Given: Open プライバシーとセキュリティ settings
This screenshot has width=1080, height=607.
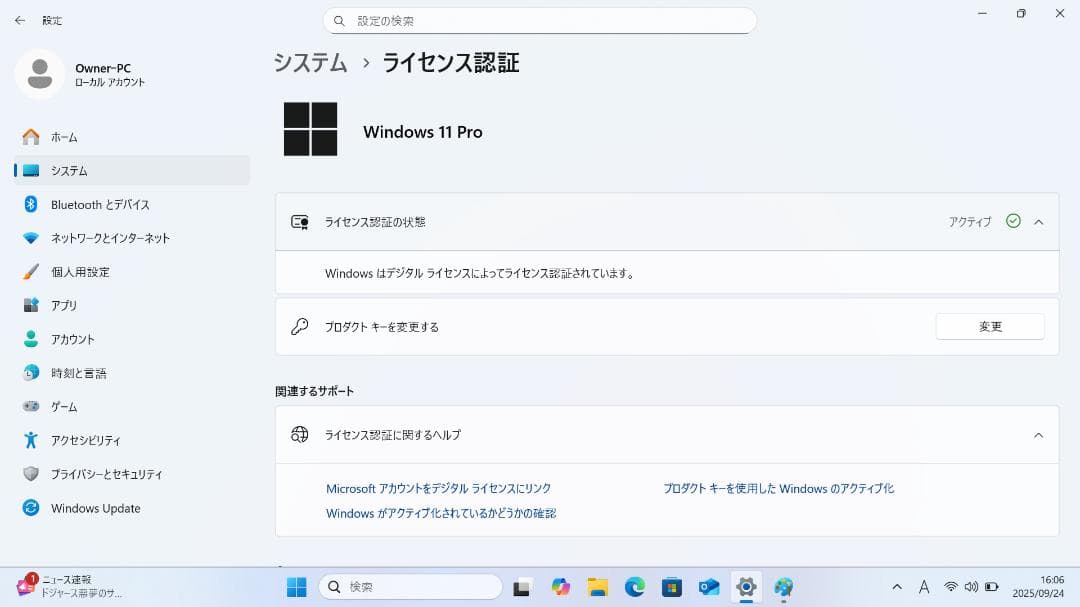Looking at the screenshot, I should click(105, 474).
